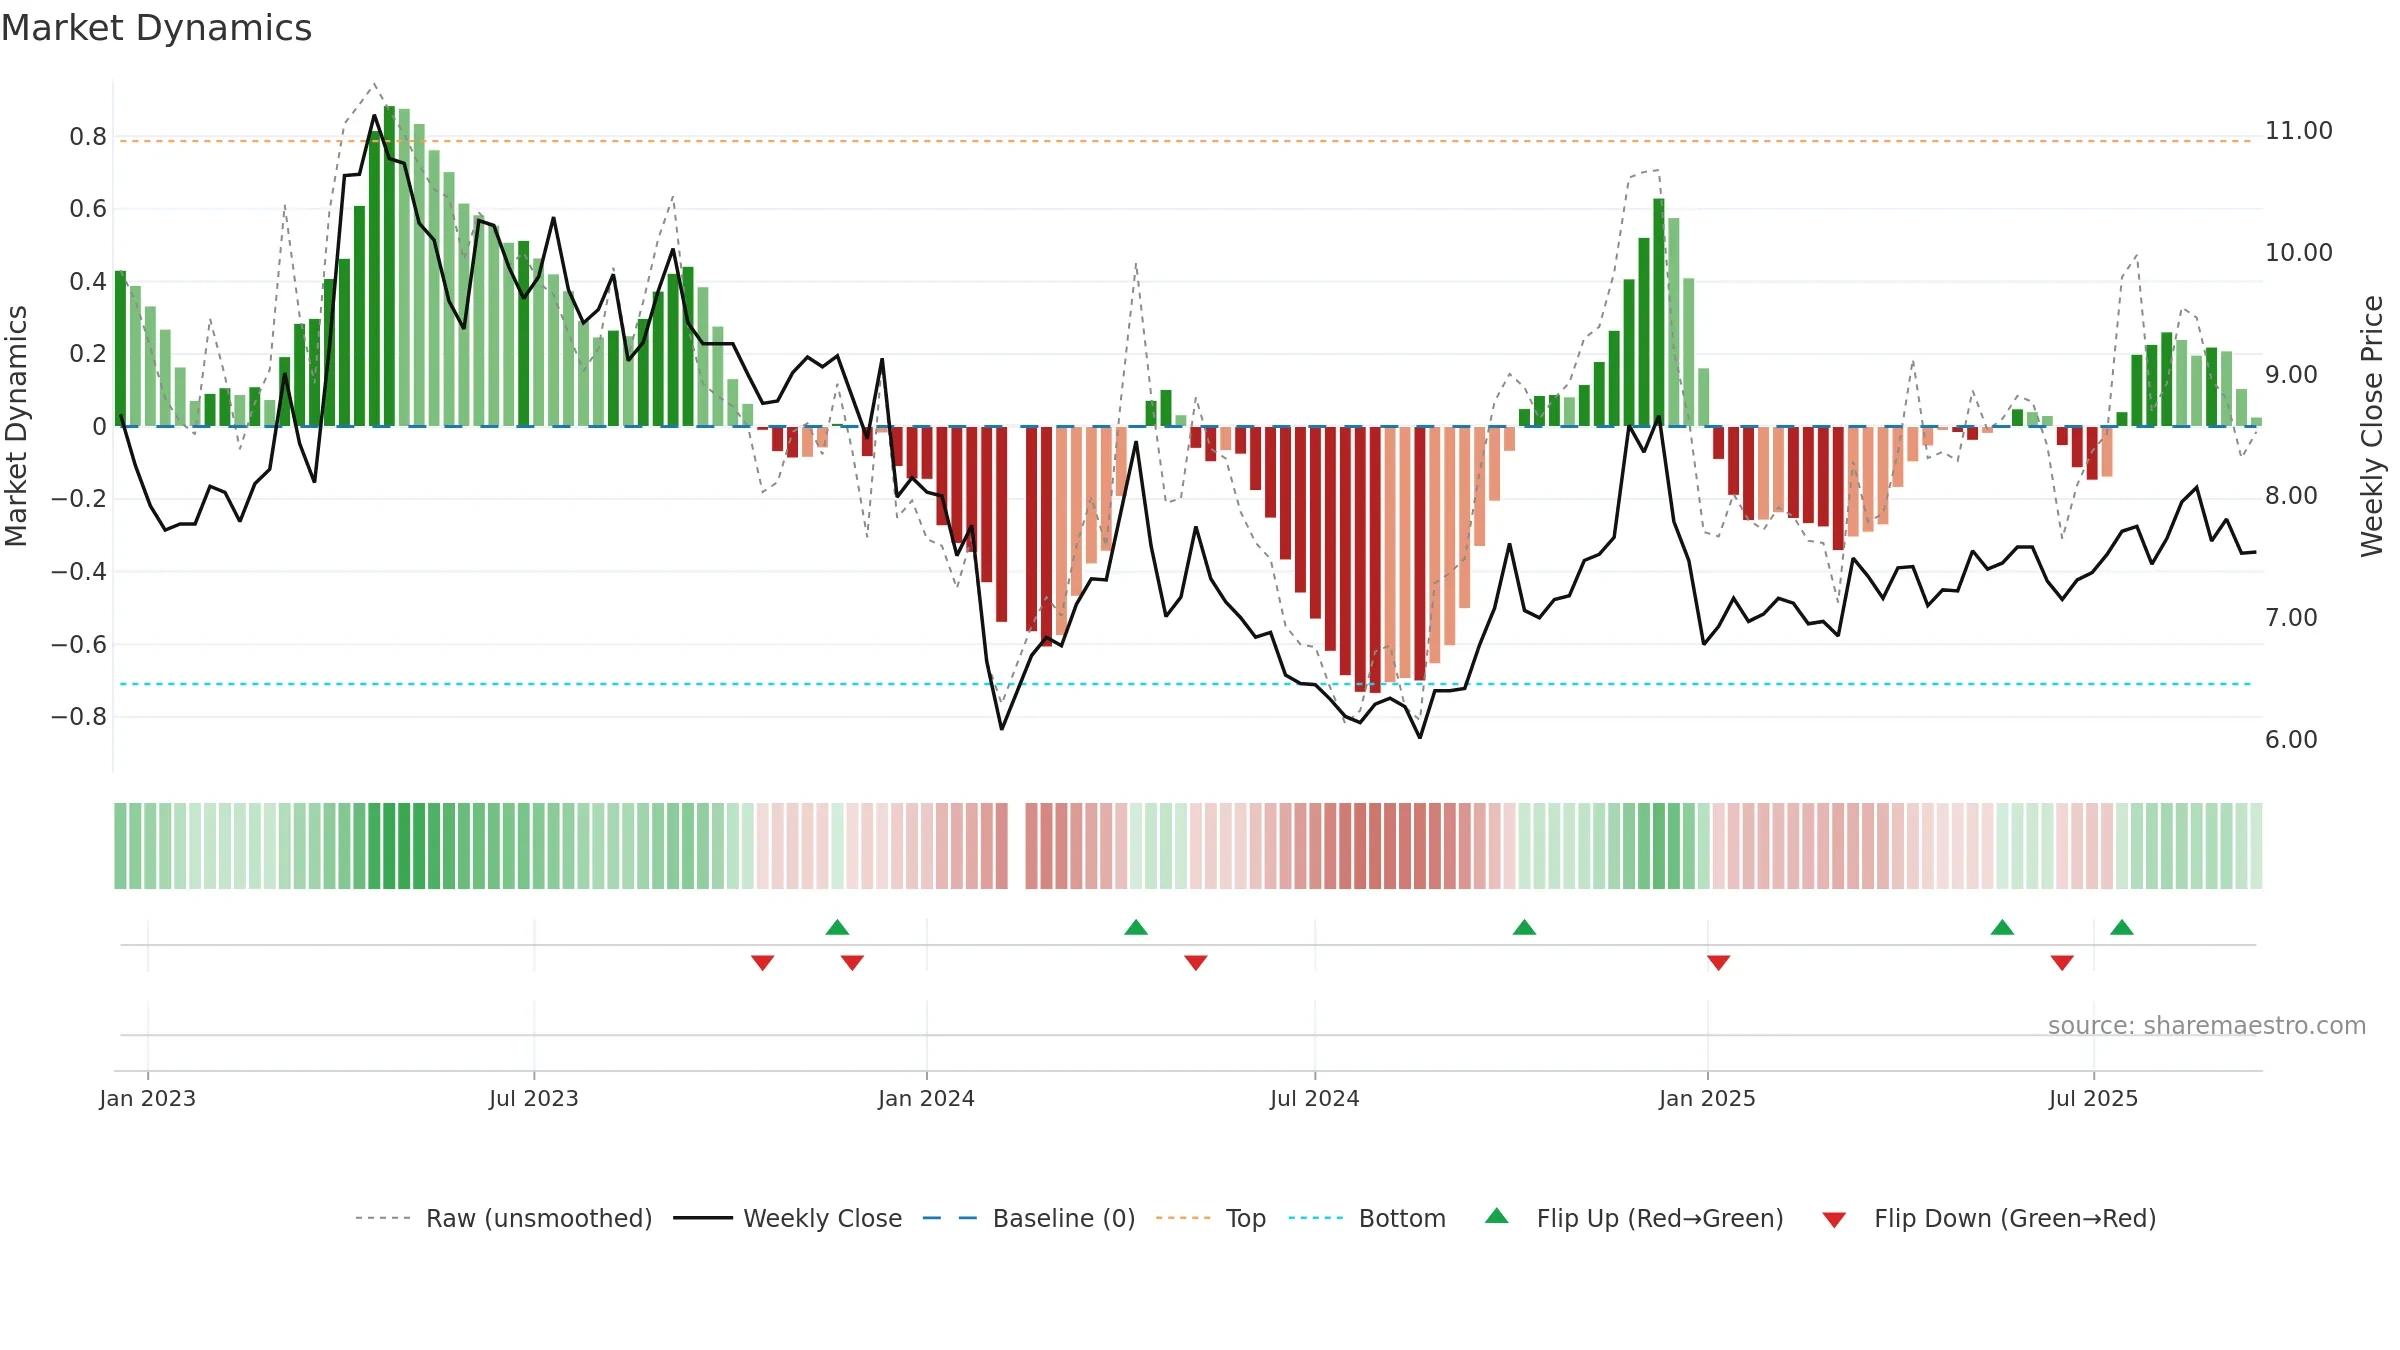The width and height of the screenshot is (2400, 1350).
Task: Click the red flip-down marker just after Jan 2025
Action: pyautogui.click(x=1719, y=962)
